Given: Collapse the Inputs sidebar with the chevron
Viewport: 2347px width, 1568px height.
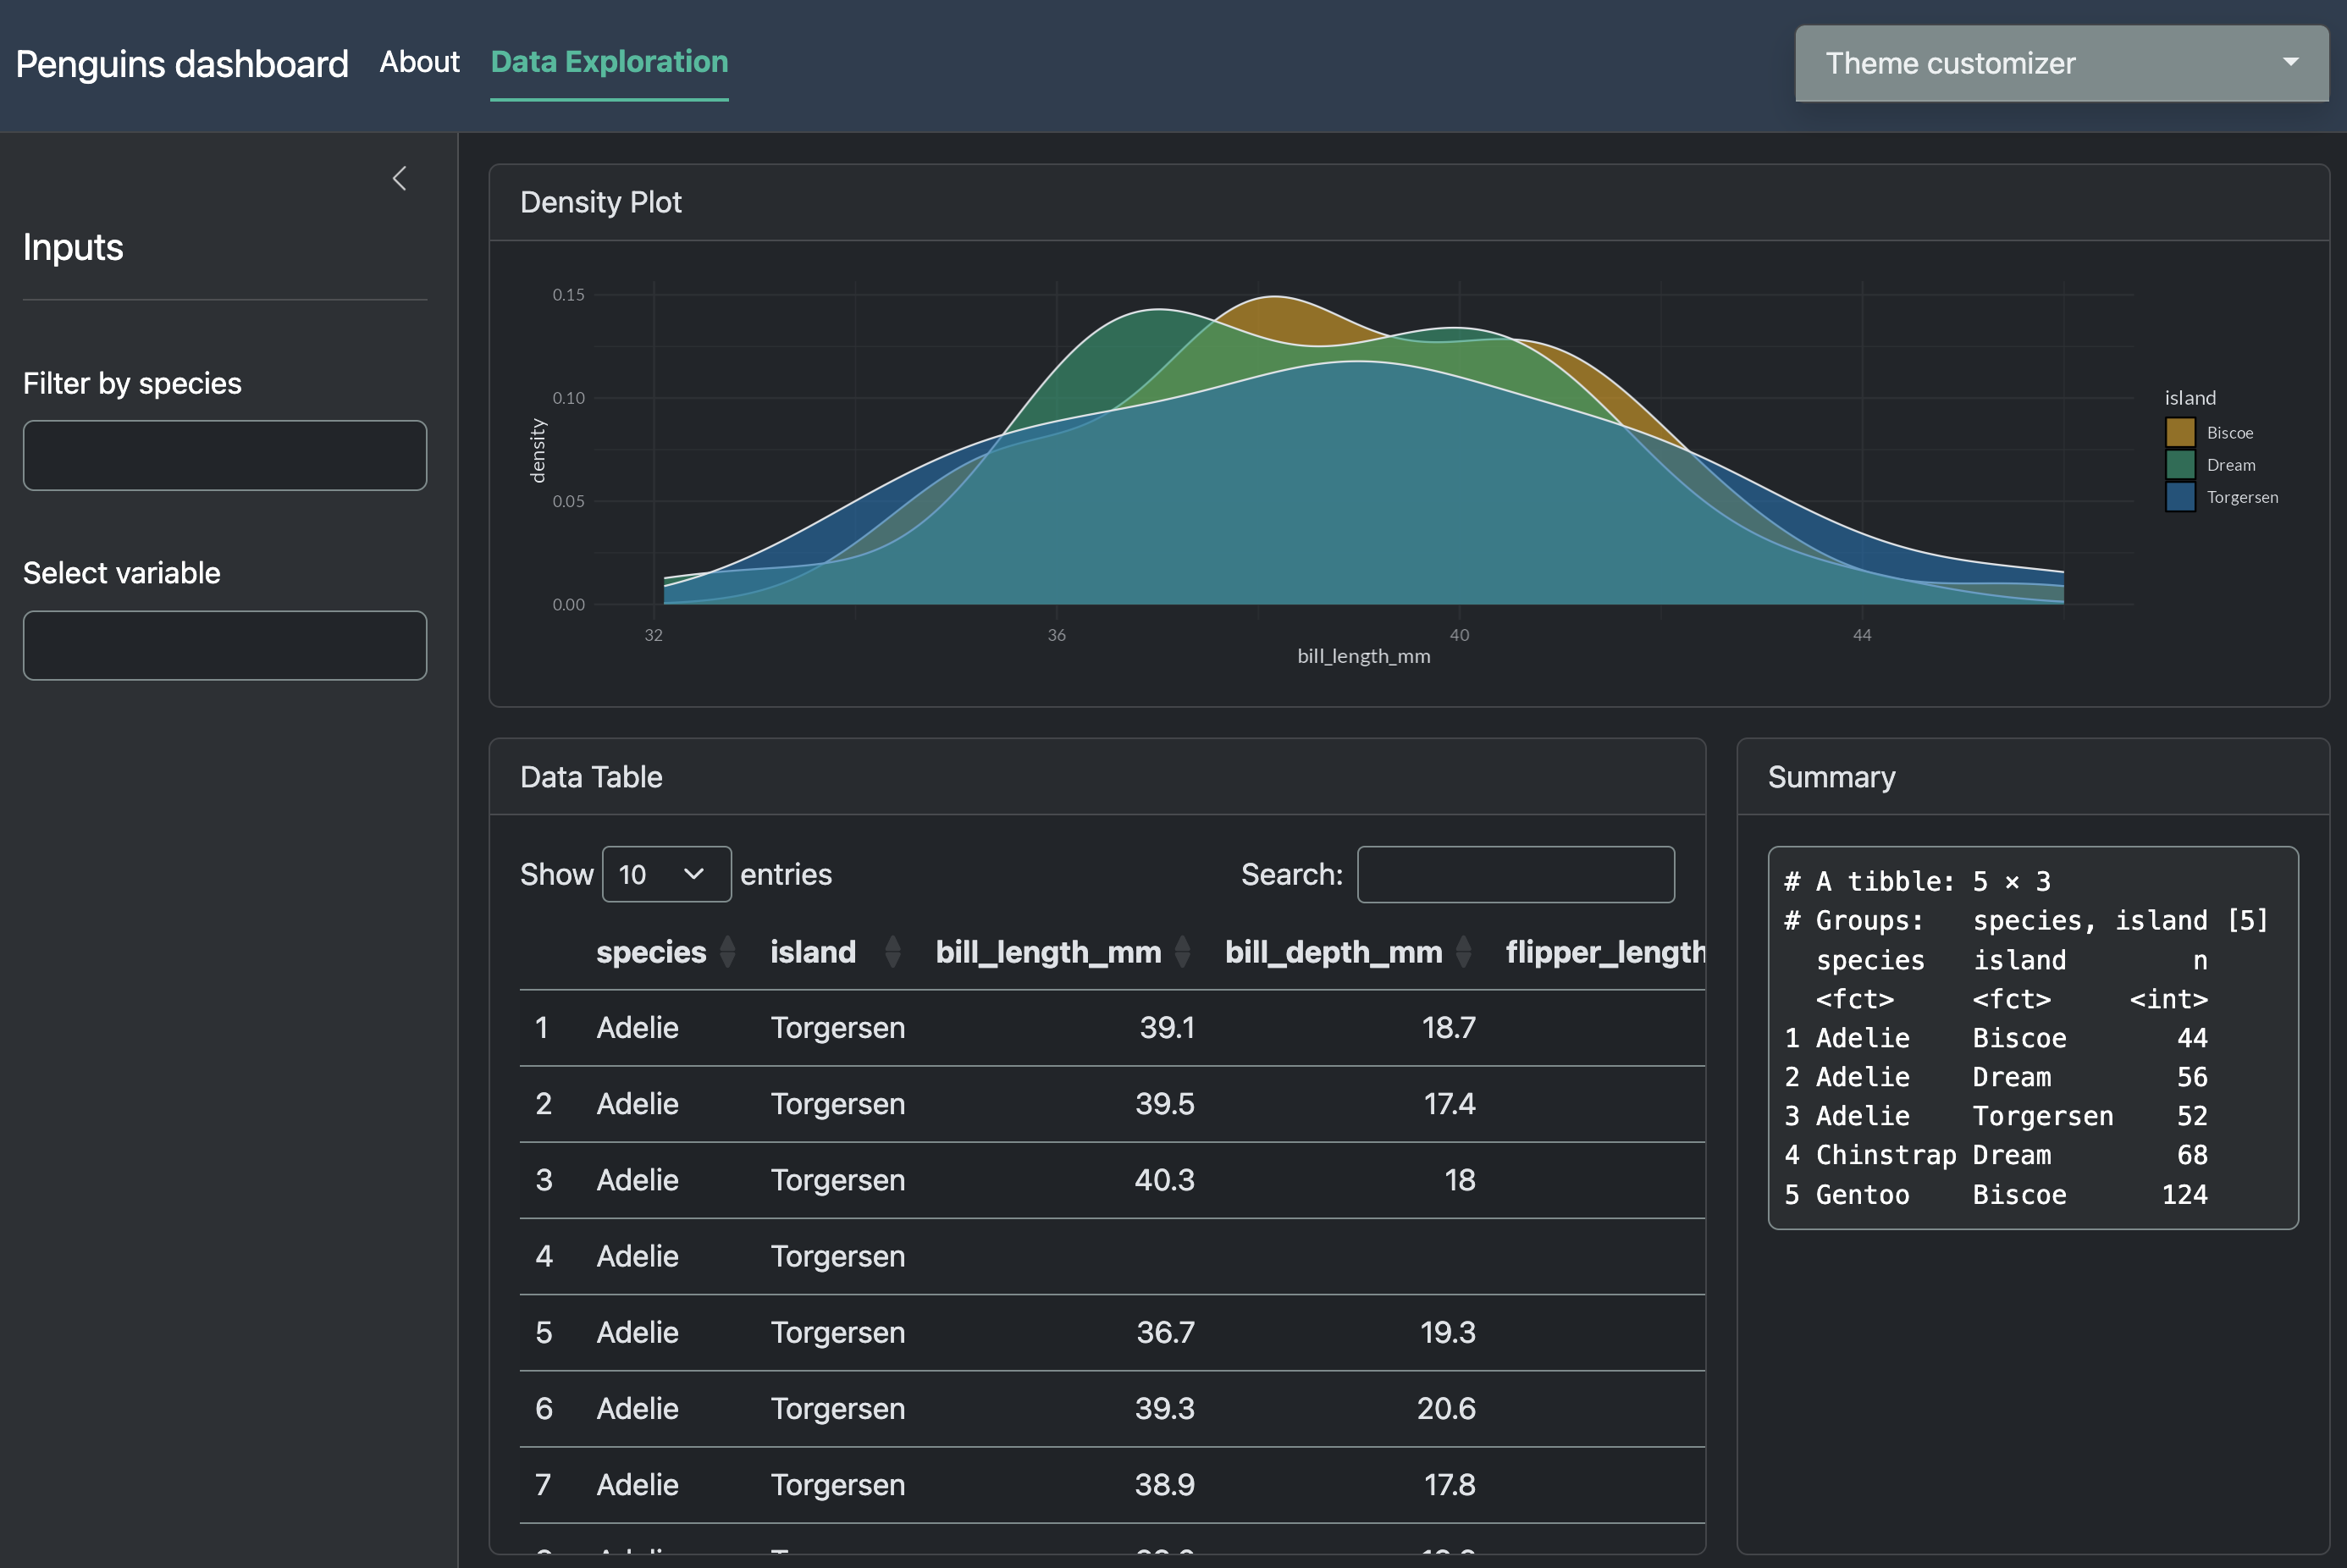Looking at the screenshot, I should (x=399, y=178).
